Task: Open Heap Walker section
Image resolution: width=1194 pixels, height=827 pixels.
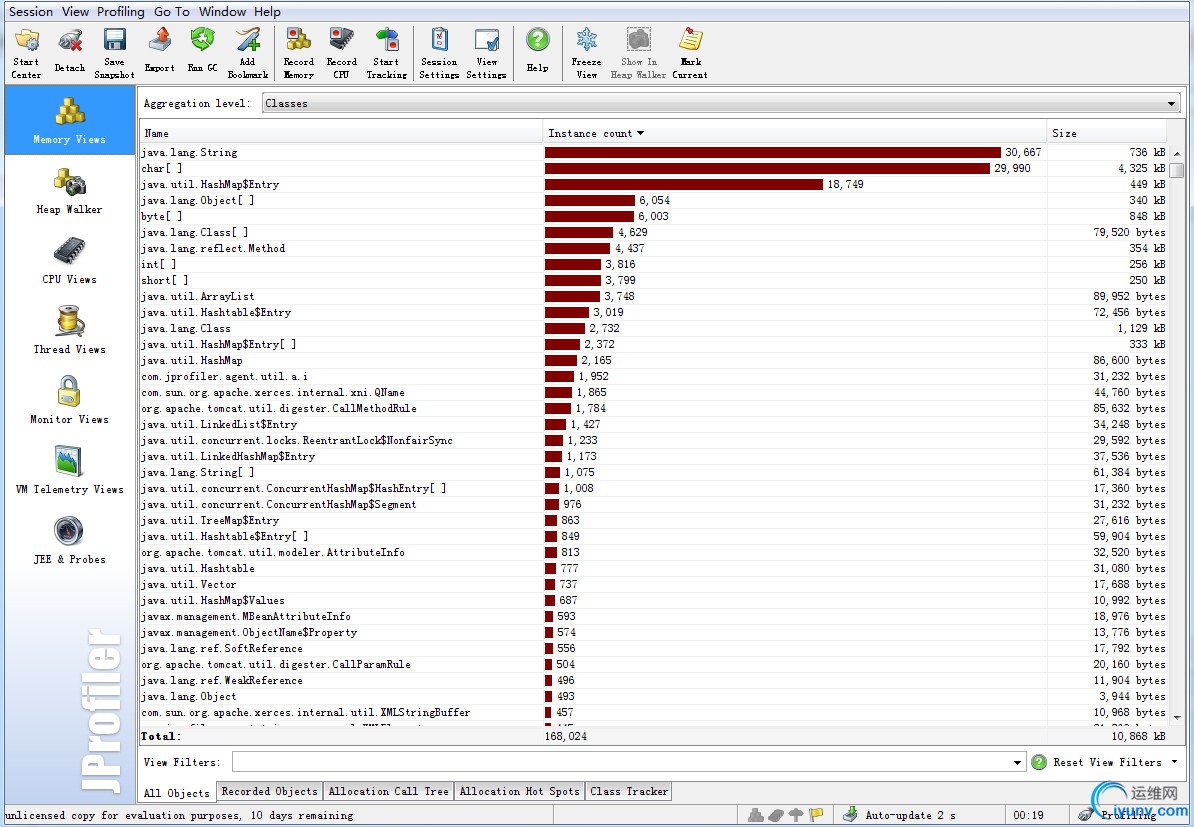Action: (69, 191)
